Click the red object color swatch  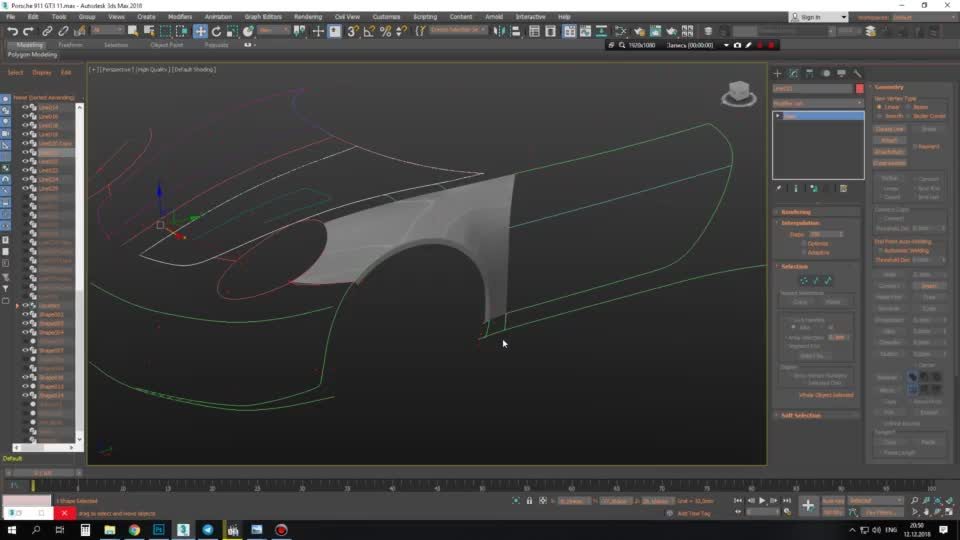[x=860, y=89]
